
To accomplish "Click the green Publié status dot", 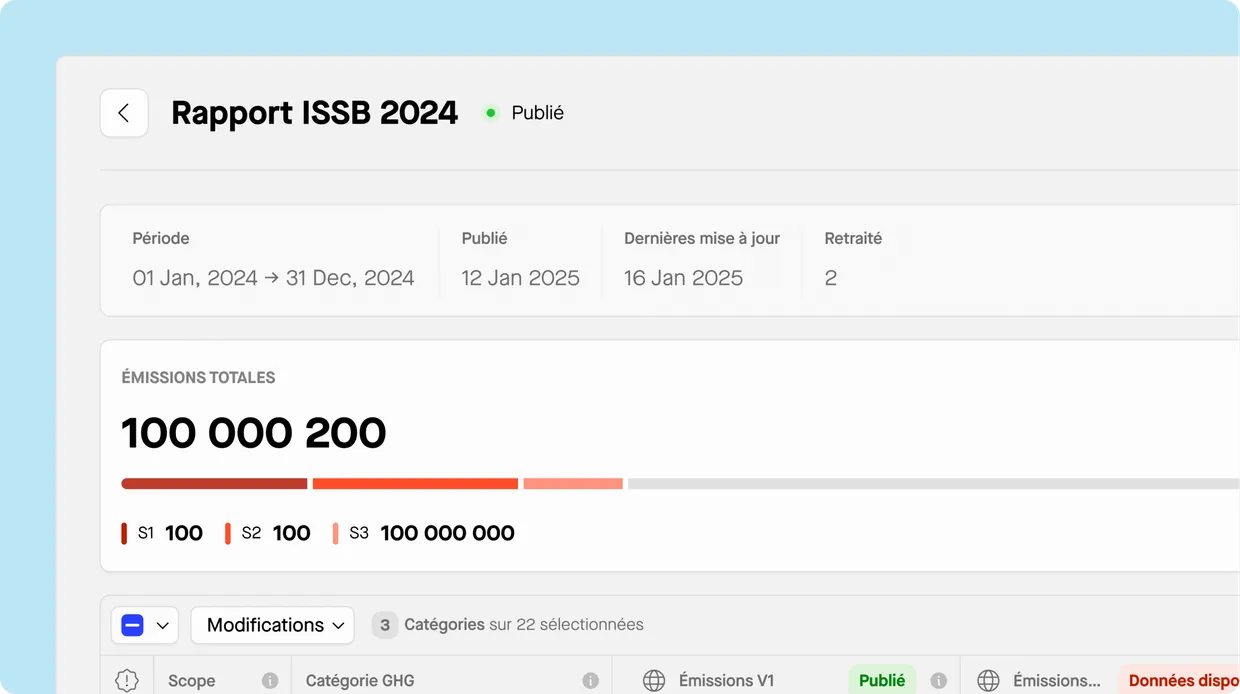I will click(490, 113).
